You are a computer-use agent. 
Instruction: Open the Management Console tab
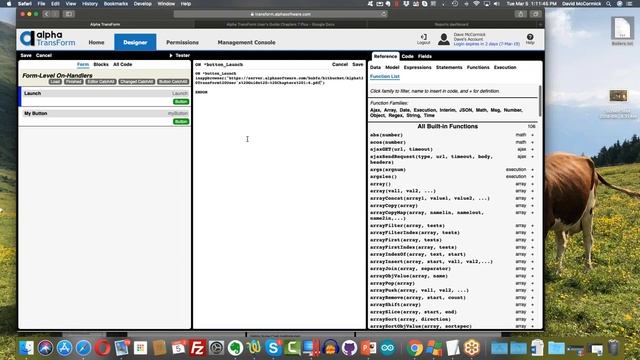(247, 42)
